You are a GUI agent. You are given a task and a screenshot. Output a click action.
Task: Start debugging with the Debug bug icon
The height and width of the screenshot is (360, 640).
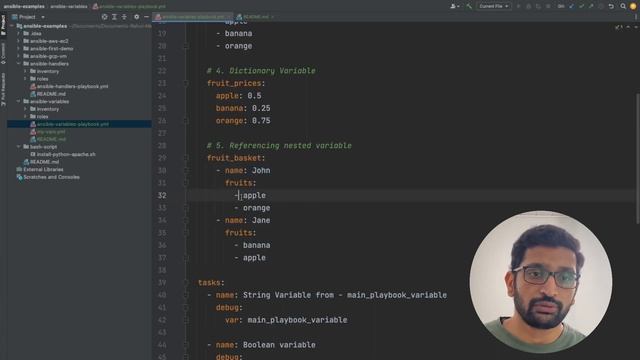[529, 6]
